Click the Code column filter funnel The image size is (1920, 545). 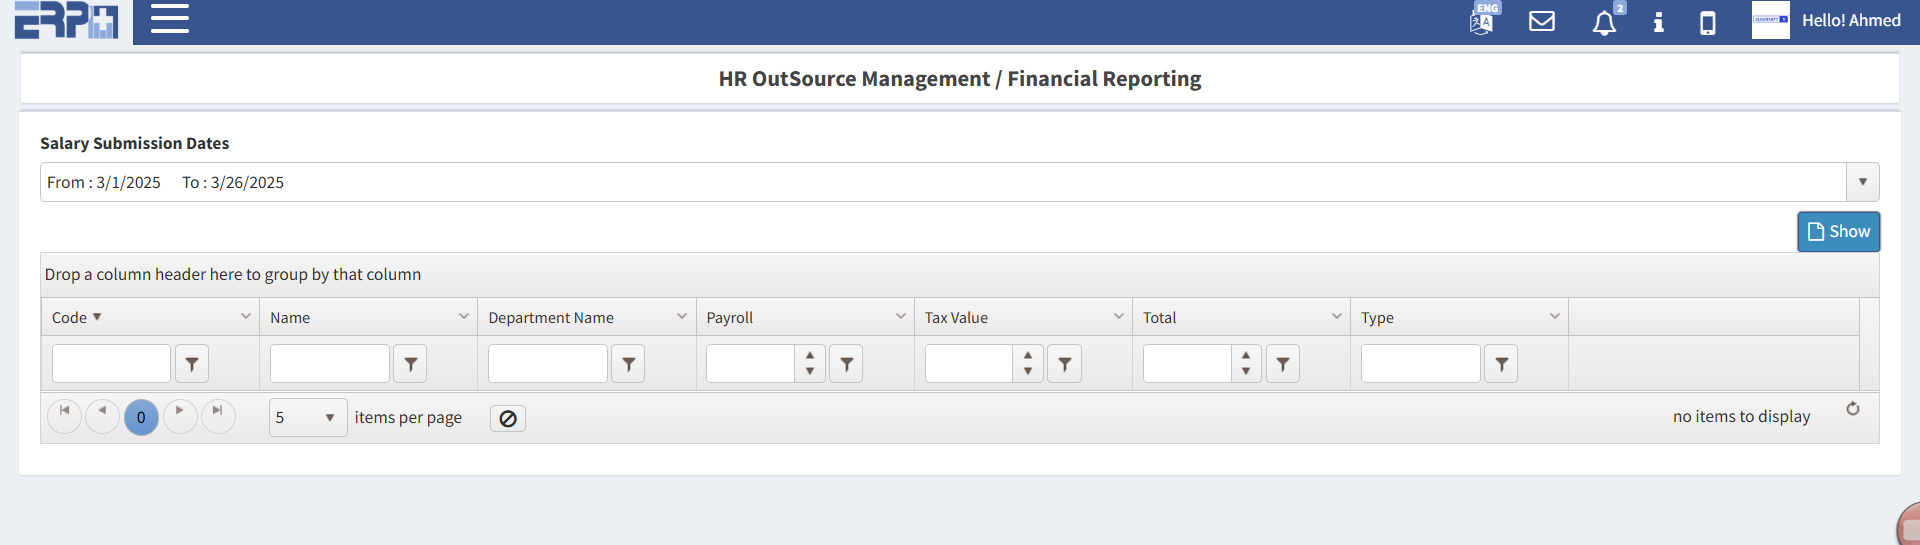192,364
